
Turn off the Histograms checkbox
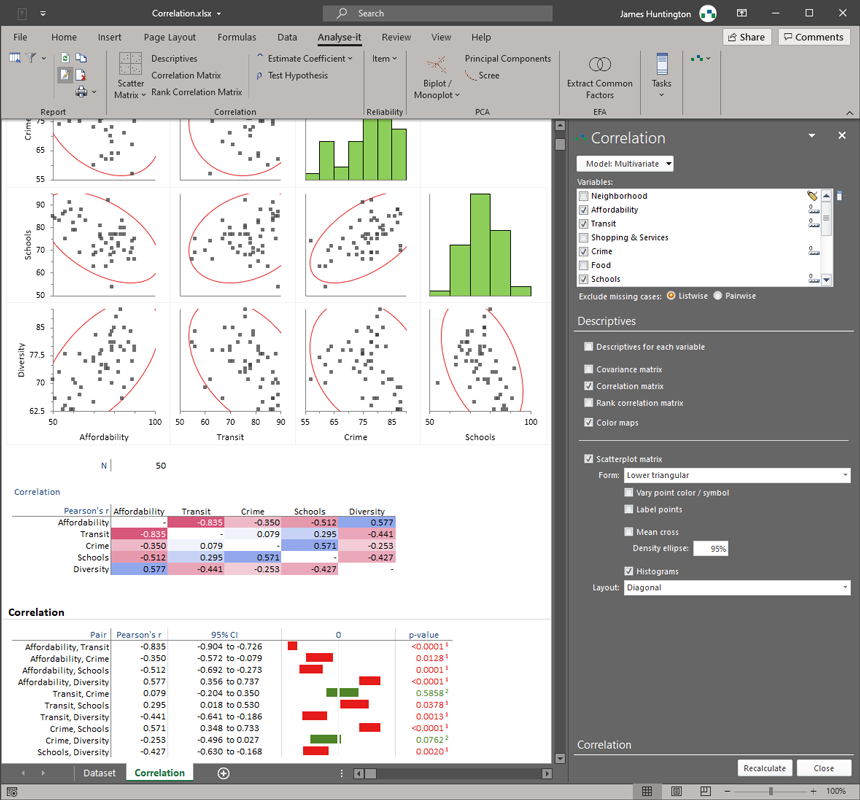629,571
